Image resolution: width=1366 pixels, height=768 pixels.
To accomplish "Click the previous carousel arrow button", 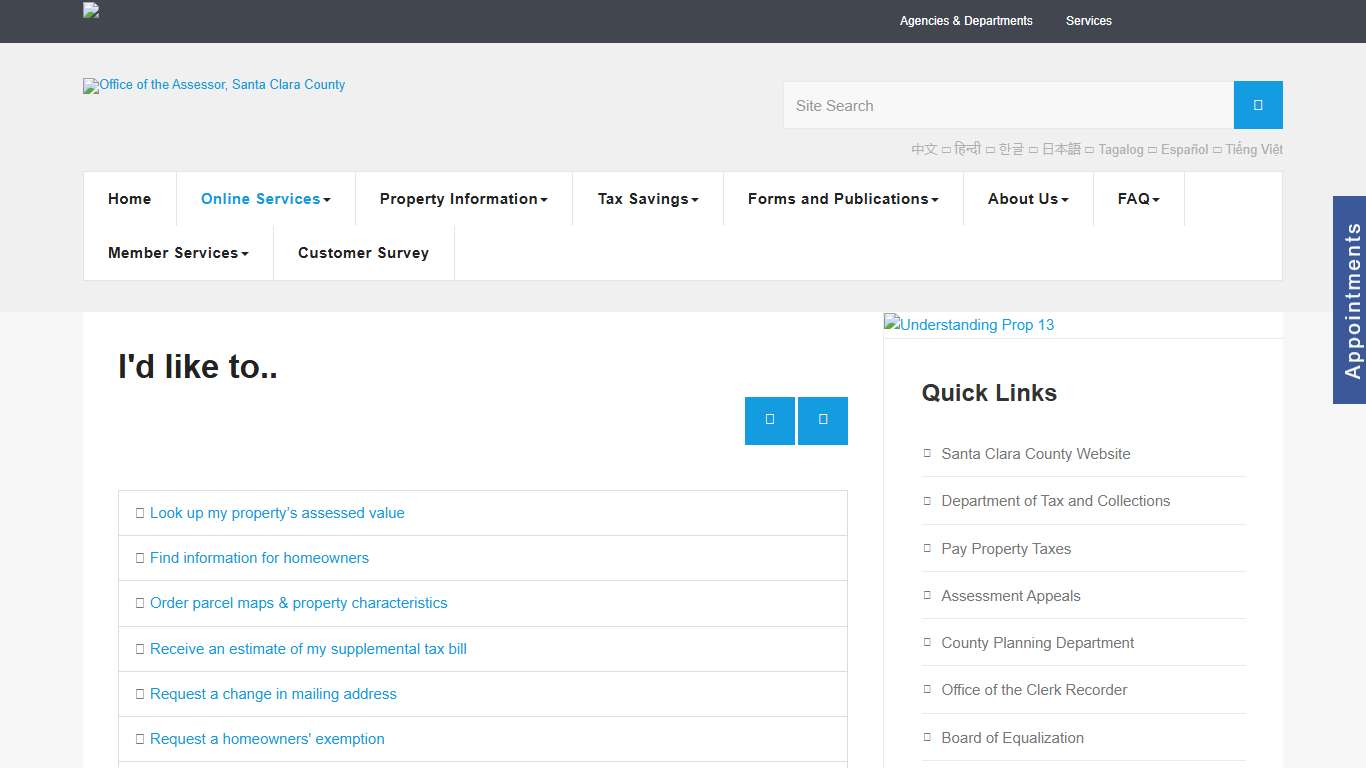I will tap(769, 420).
